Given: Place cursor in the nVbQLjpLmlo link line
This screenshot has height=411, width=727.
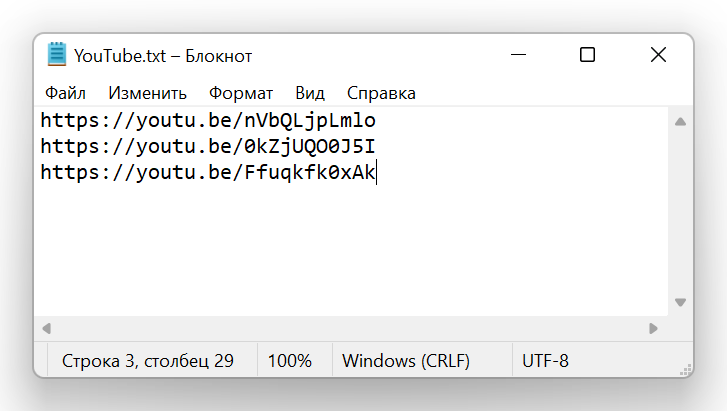Looking at the screenshot, I should pos(207,121).
